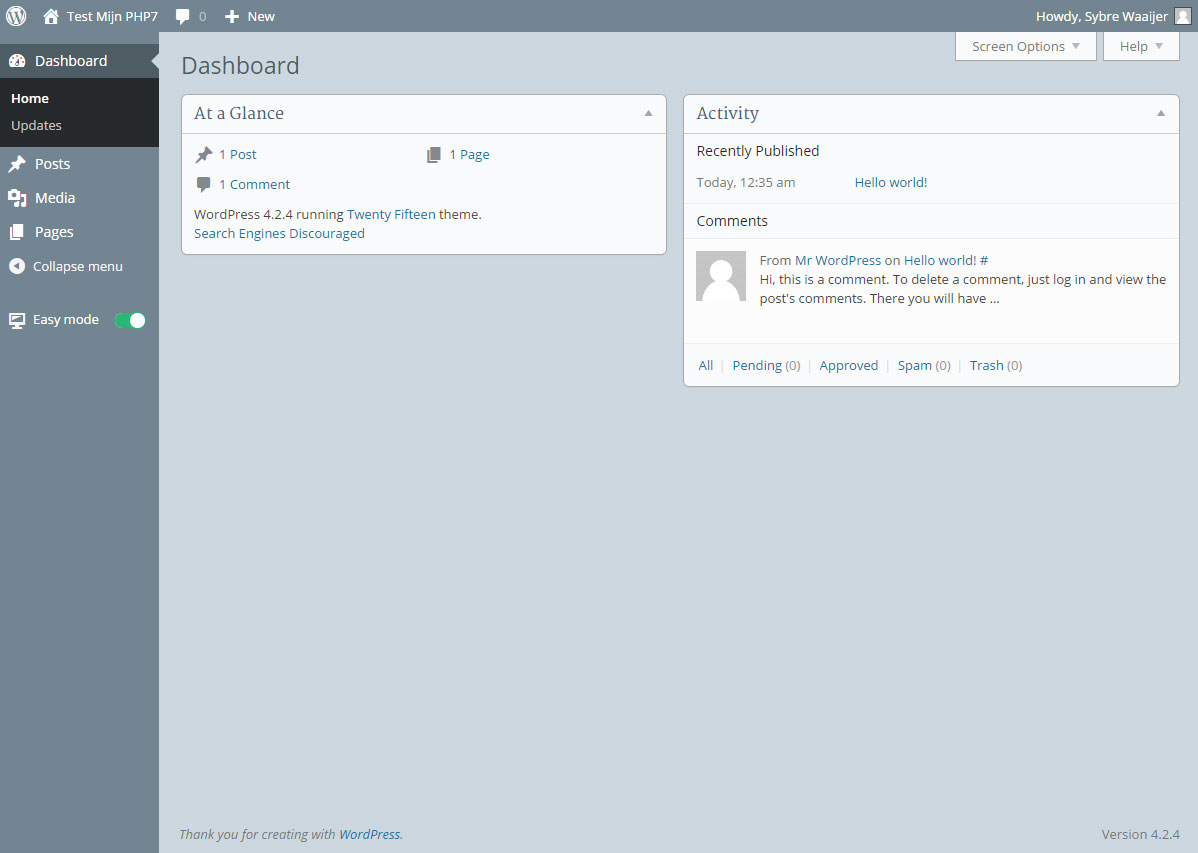The image size is (1198, 853).
Task: Open the 1 Comment link
Action: coord(254,184)
